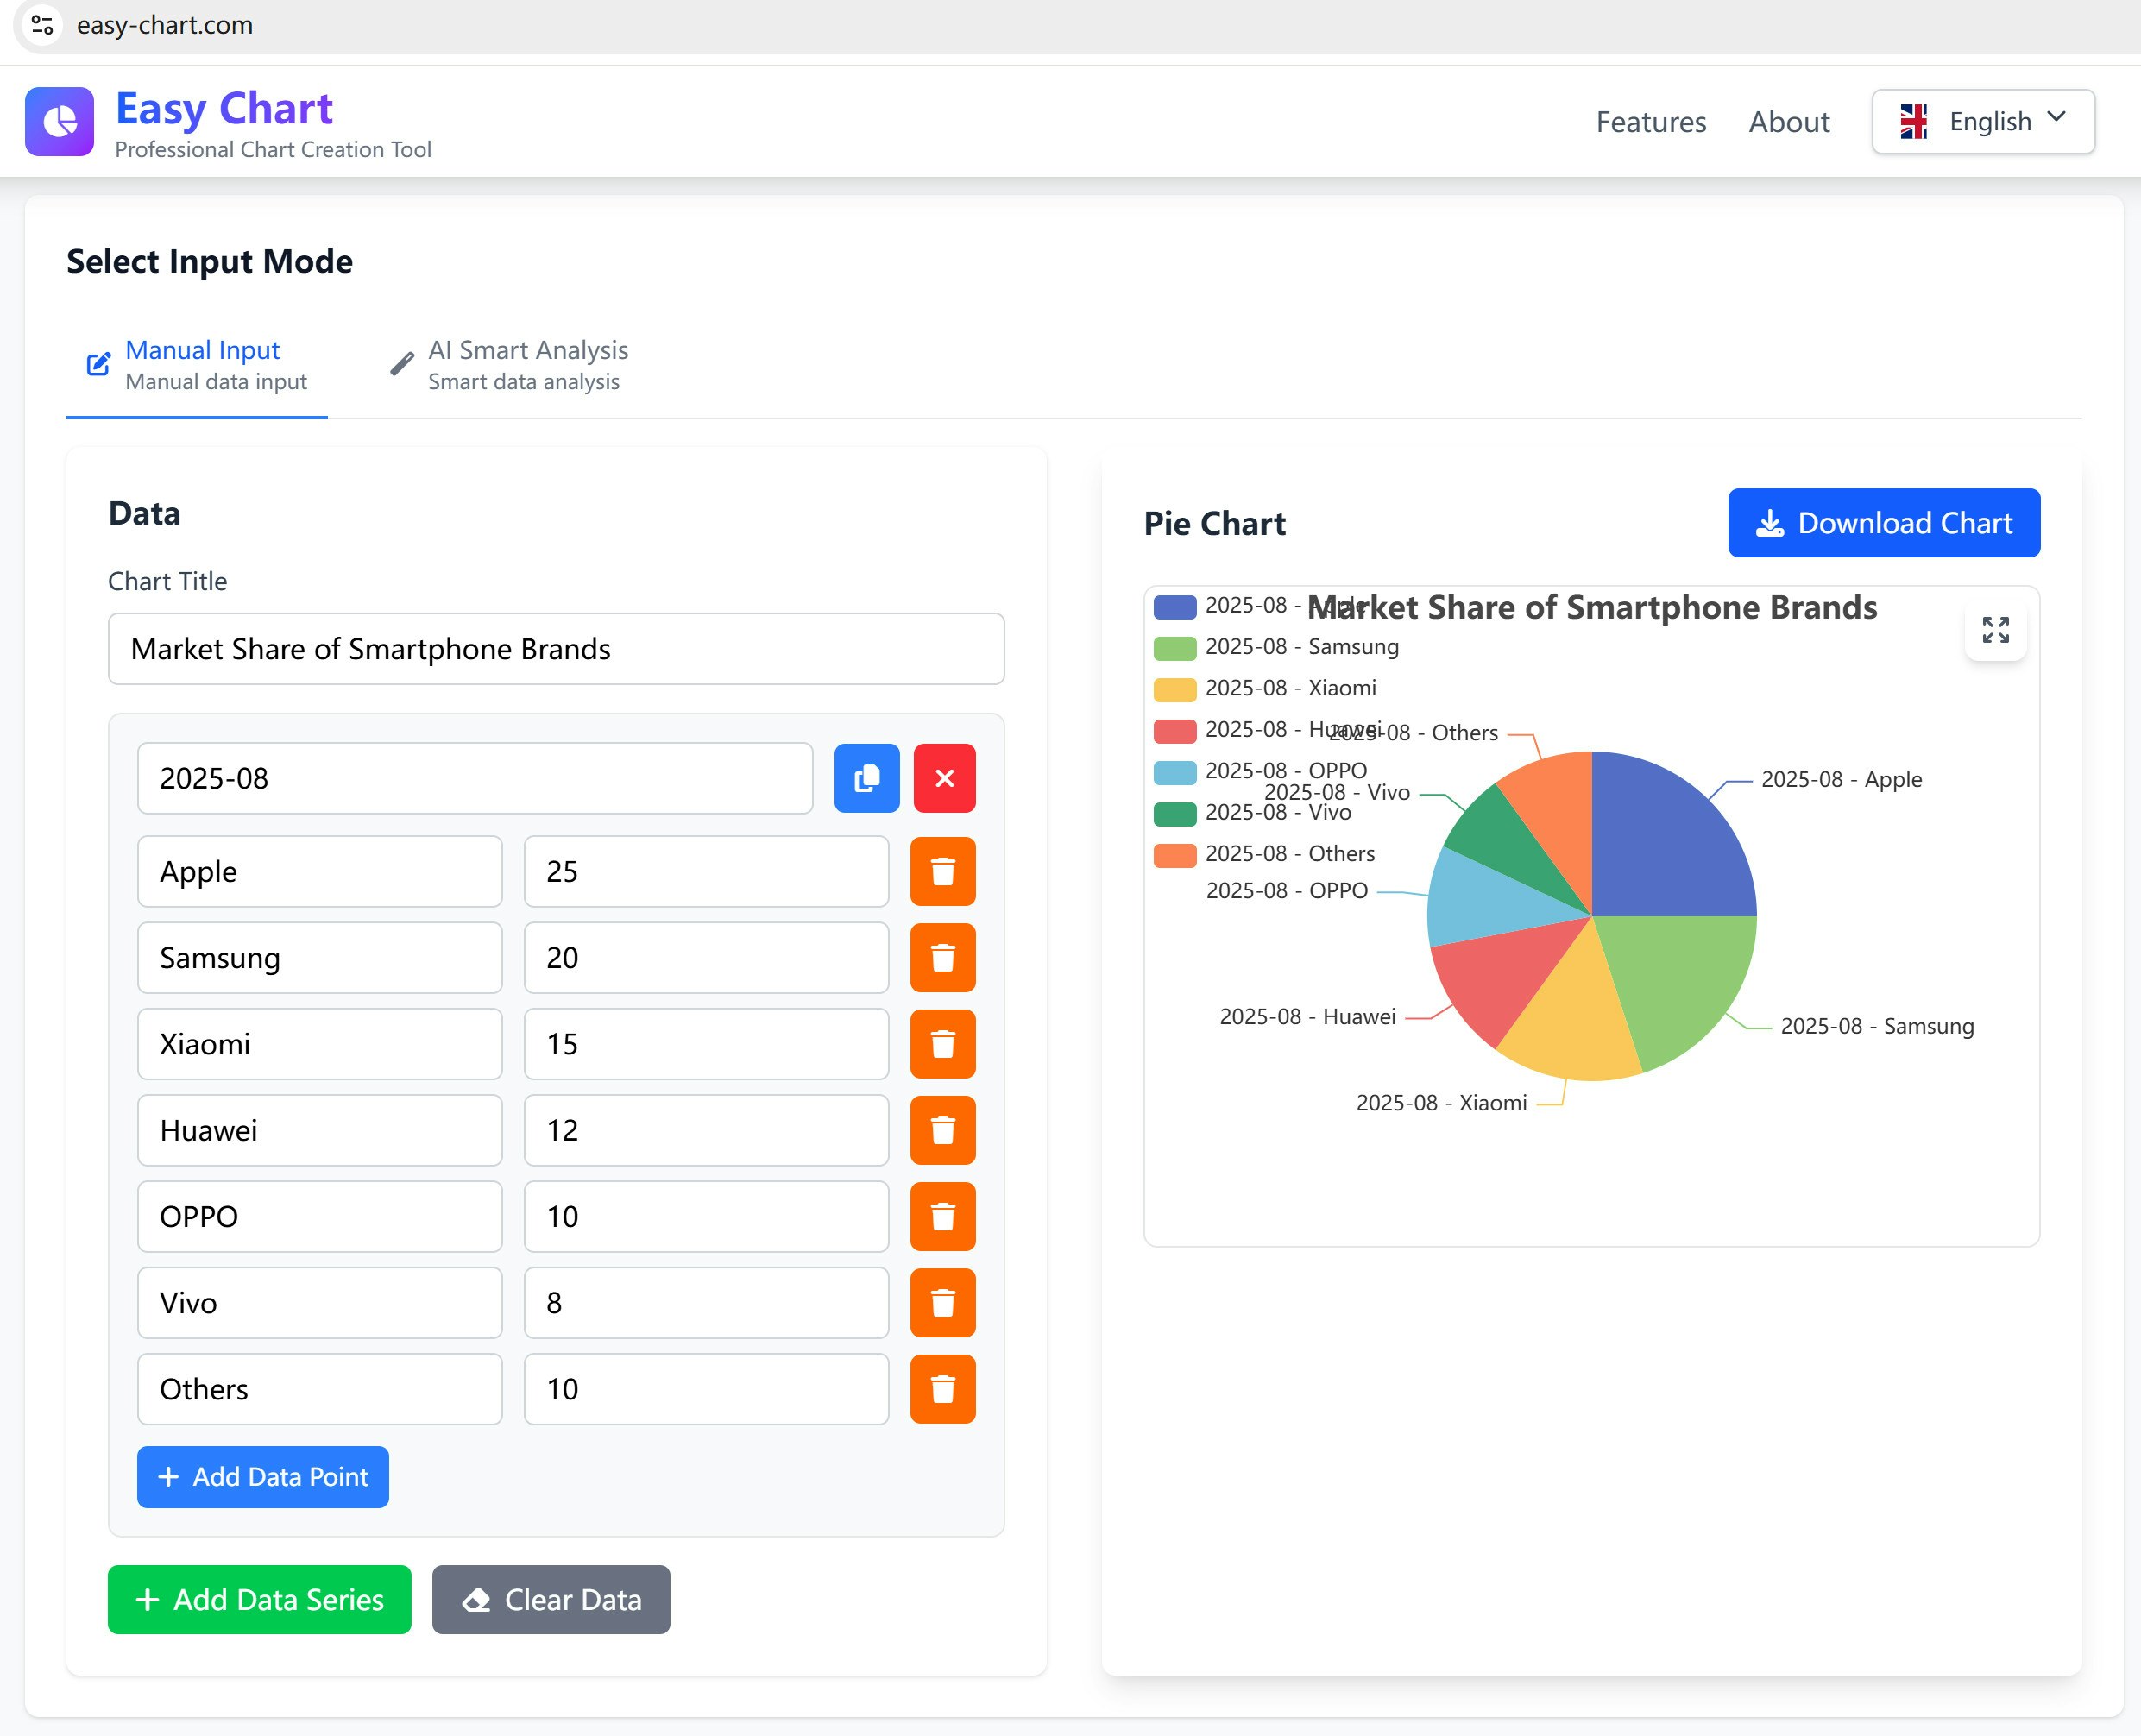Viewport: 2141px width, 1736px height.
Task: Click the '2025-08 - Samsung' pie label
Action: pyautogui.click(x=1877, y=1026)
